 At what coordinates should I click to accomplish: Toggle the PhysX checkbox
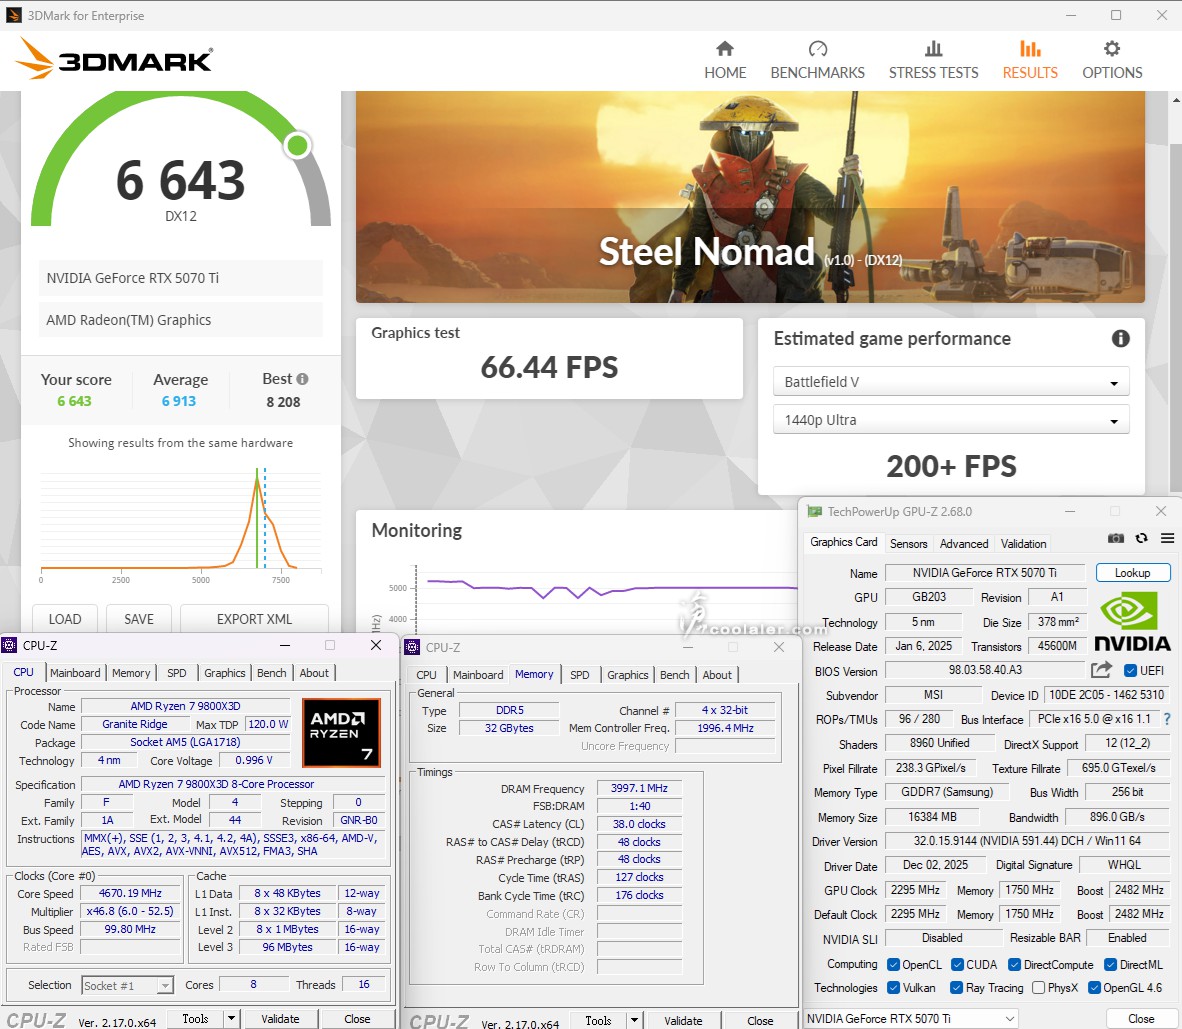click(1038, 988)
